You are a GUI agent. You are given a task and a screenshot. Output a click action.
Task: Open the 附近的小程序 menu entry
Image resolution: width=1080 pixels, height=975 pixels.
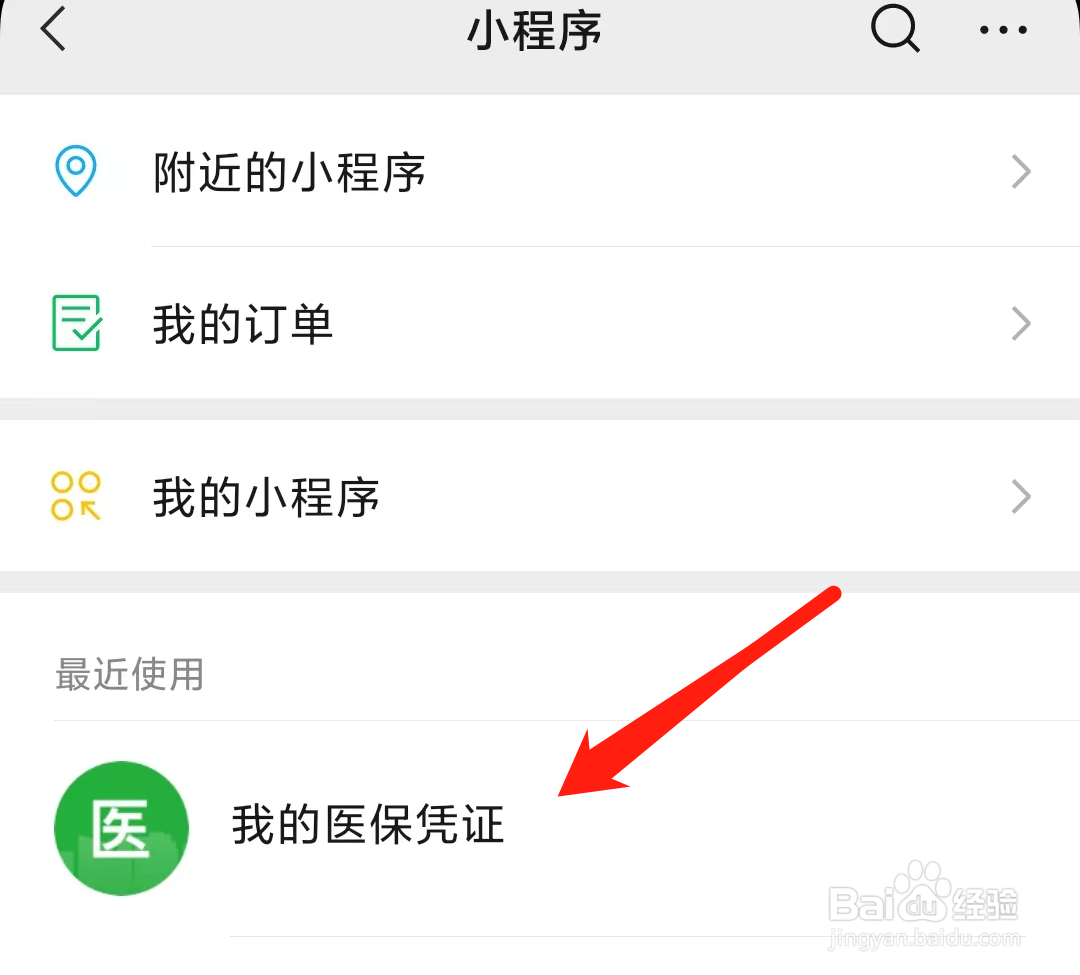540,171
